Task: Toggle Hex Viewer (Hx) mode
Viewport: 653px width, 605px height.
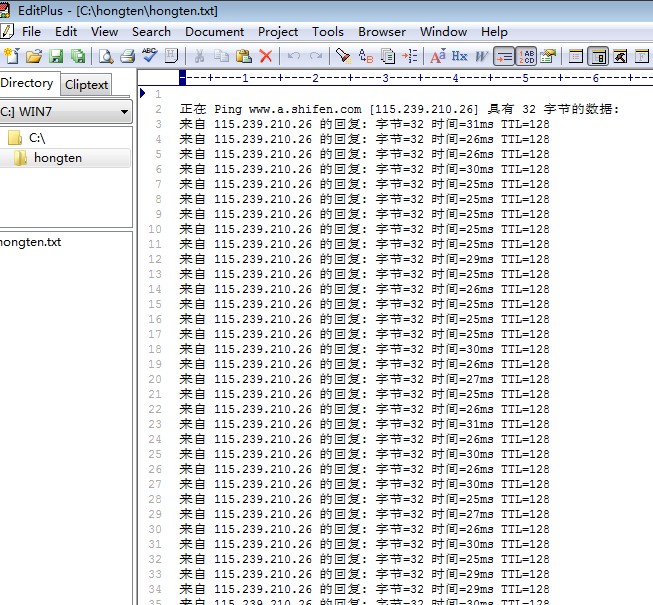Action: [x=460, y=56]
